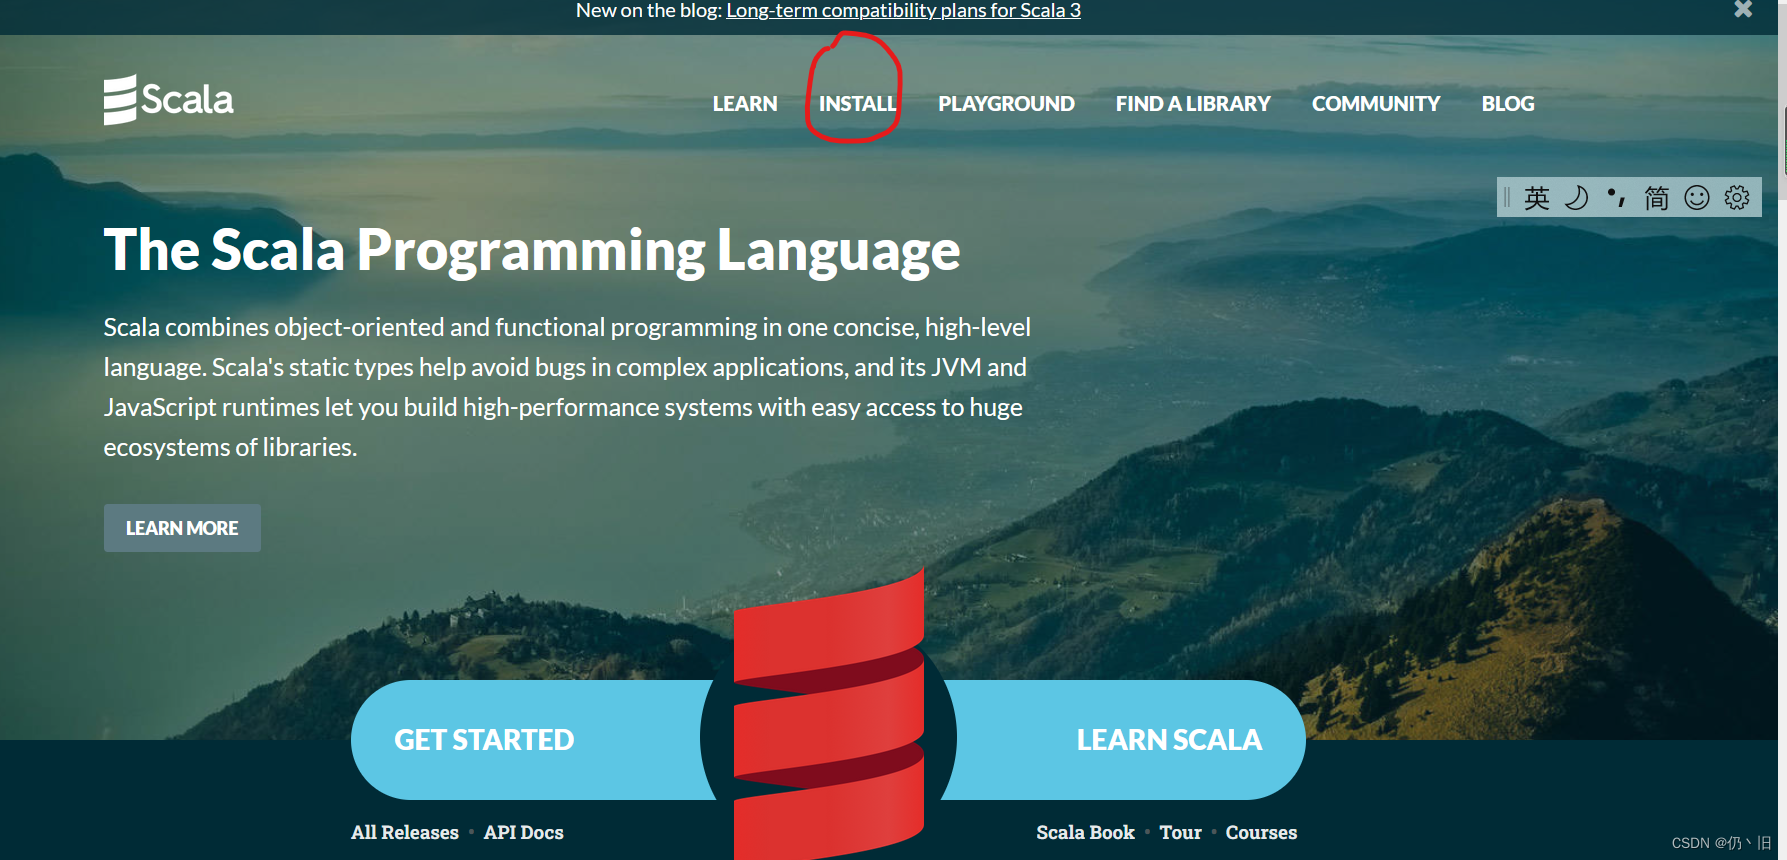Image resolution: width=1787 pixels, height=860 pixels.
Task: Open the LEARN menu item
Action: point(745,104)
